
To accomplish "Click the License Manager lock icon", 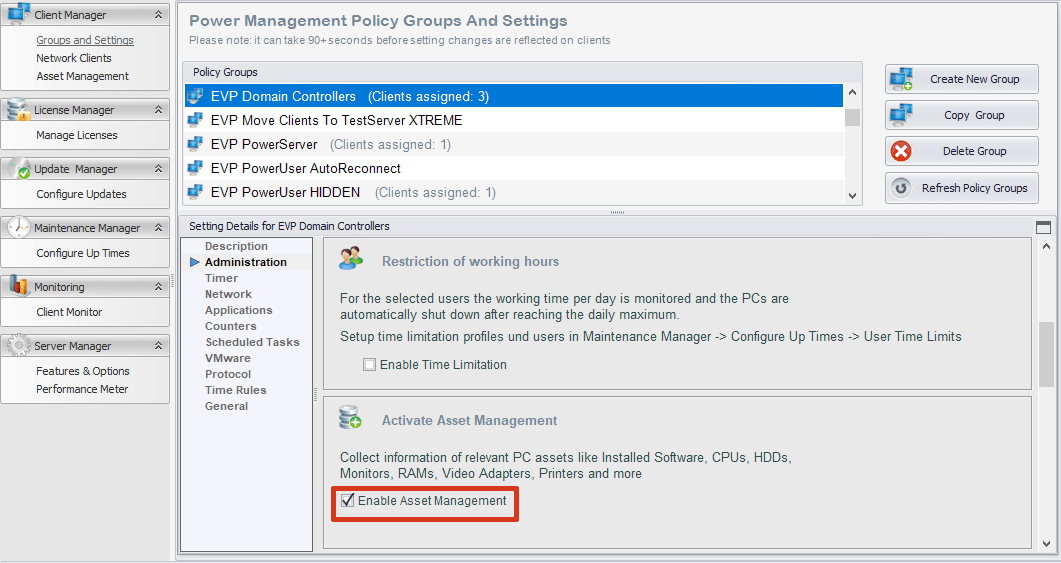I will [x=18, y=110].
